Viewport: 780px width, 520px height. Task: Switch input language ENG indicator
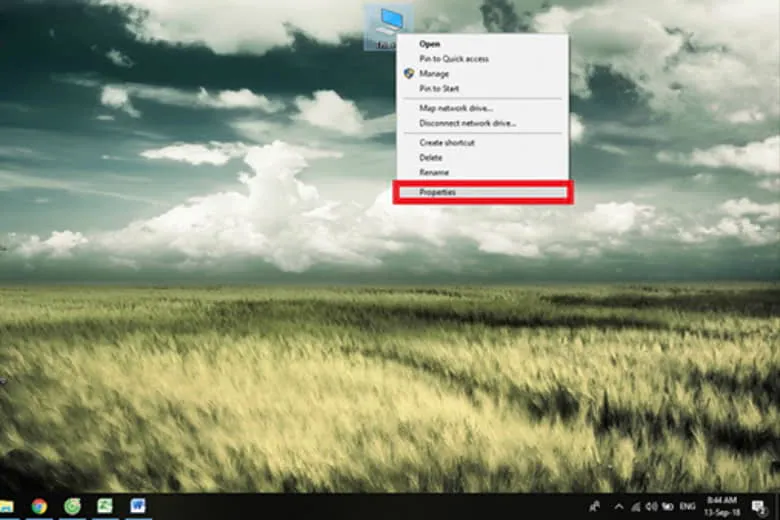[687, 507]
